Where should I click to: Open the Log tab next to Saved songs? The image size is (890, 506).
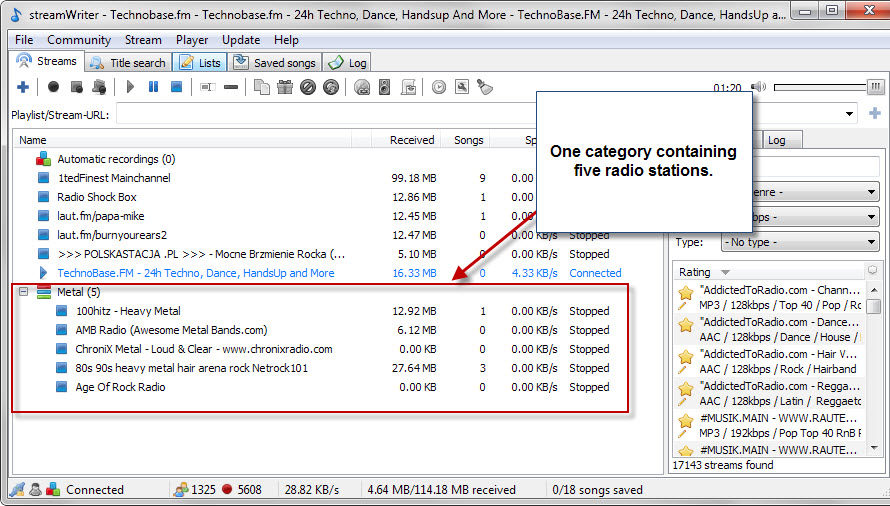[347, 62]
